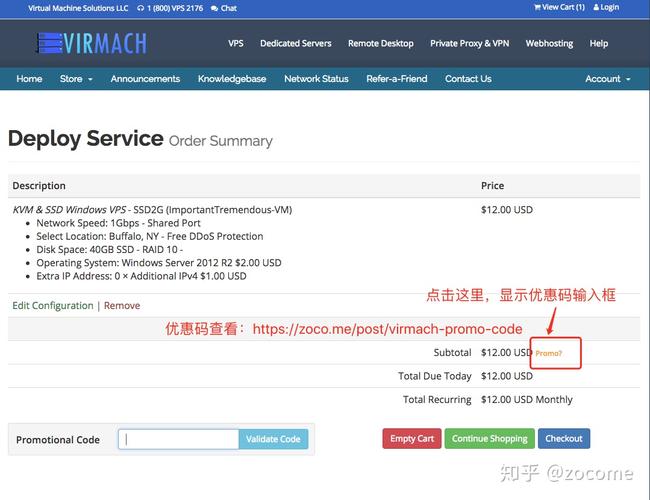Open Refer-a-Friend page
This screenshot has width=650, height=500.
397,79
